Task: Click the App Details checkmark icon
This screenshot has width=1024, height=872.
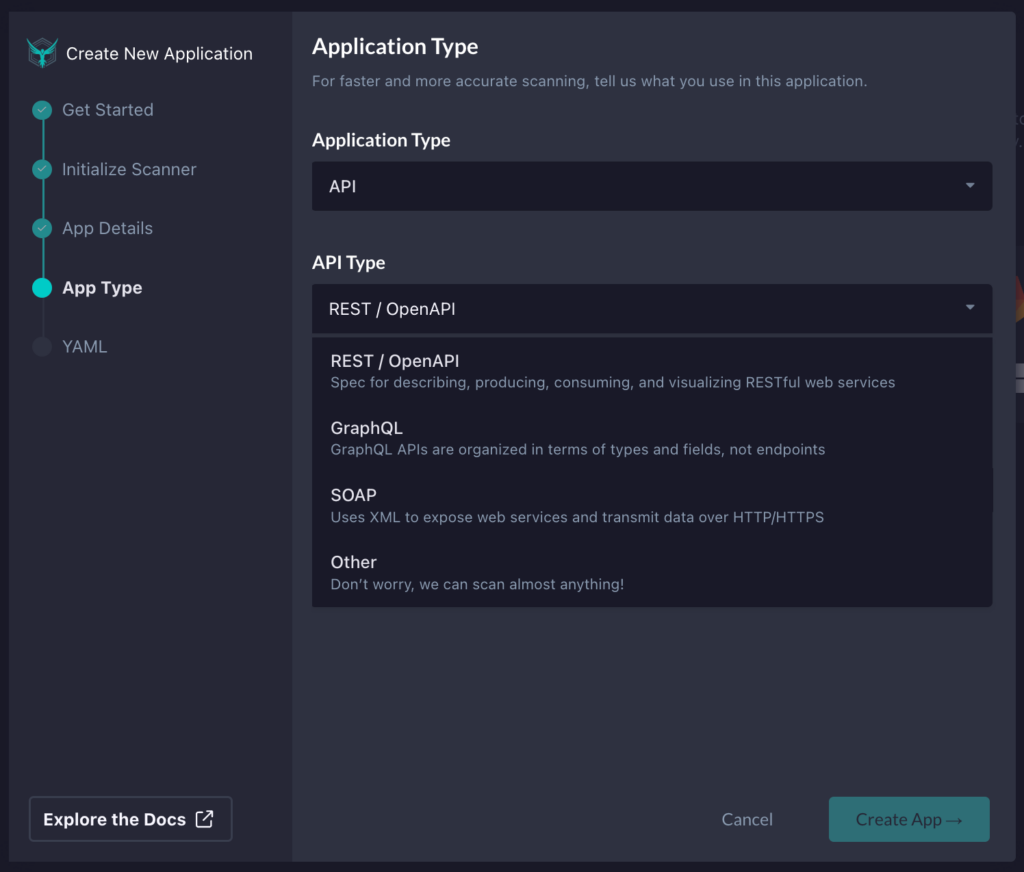Action: 41,228
